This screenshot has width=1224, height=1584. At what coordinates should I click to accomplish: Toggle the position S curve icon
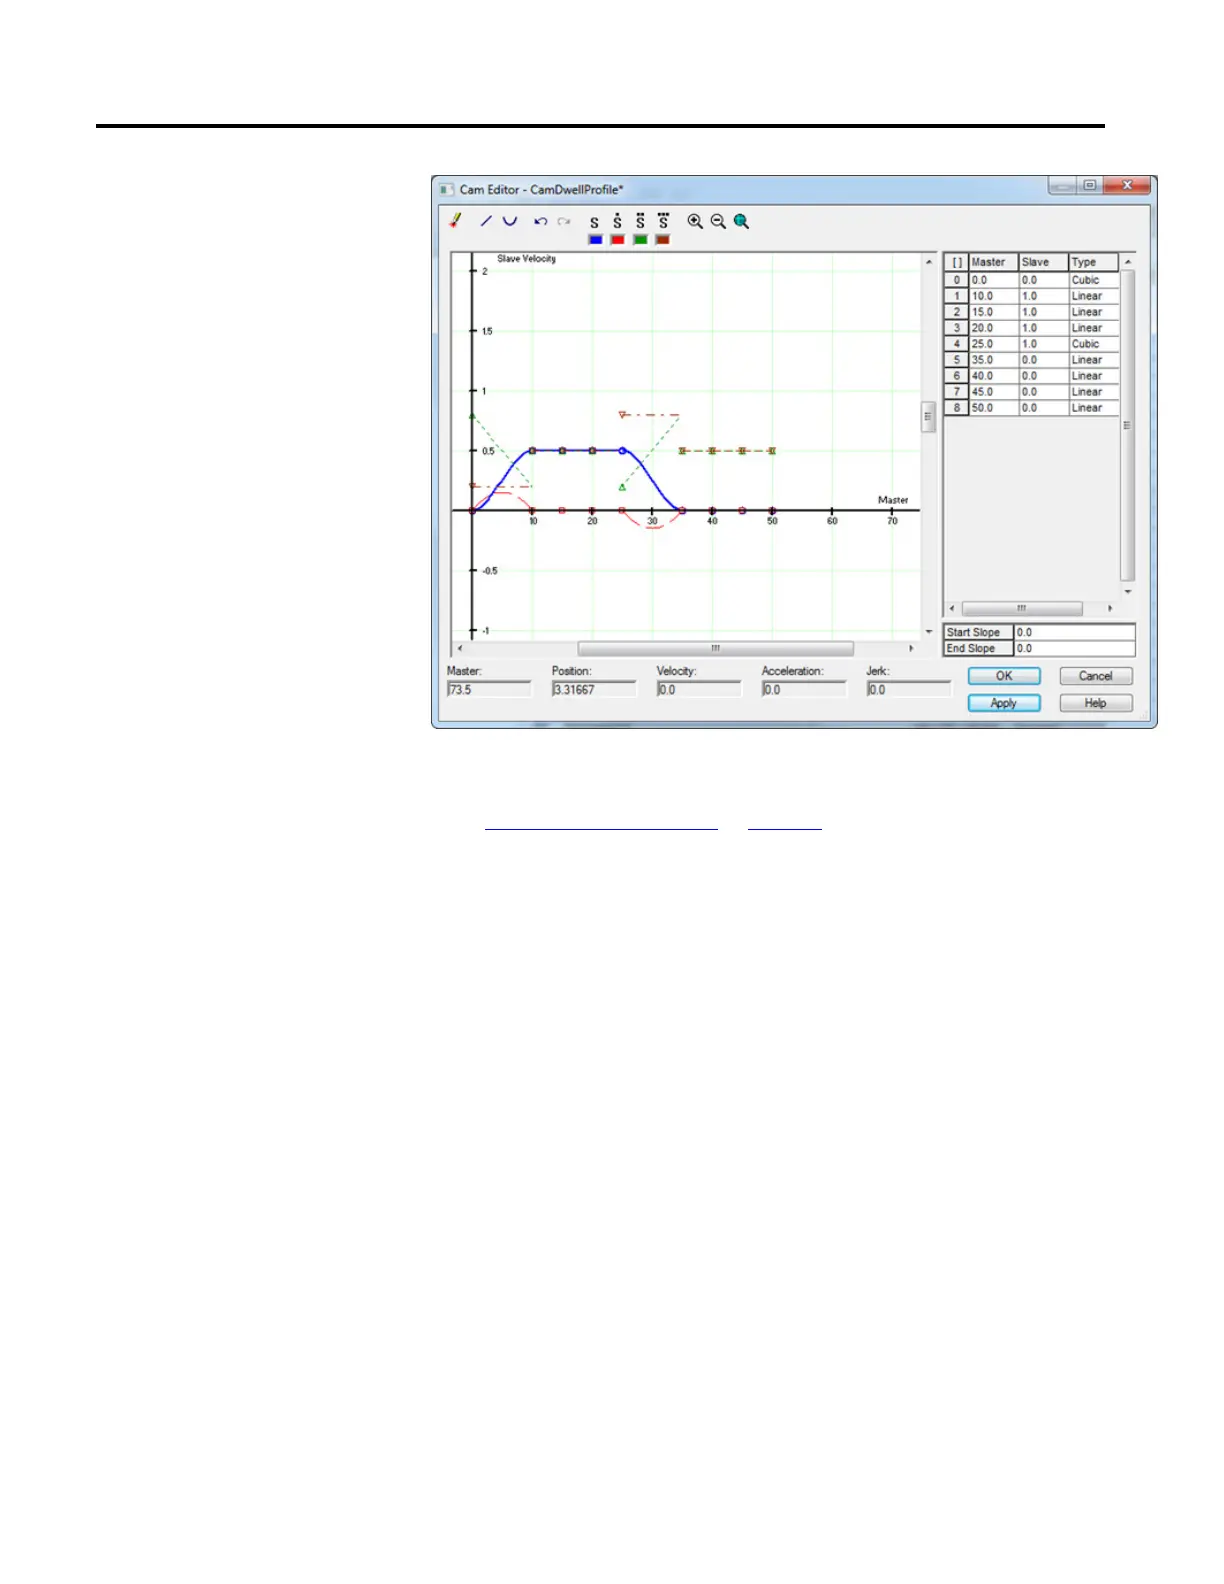595,223
